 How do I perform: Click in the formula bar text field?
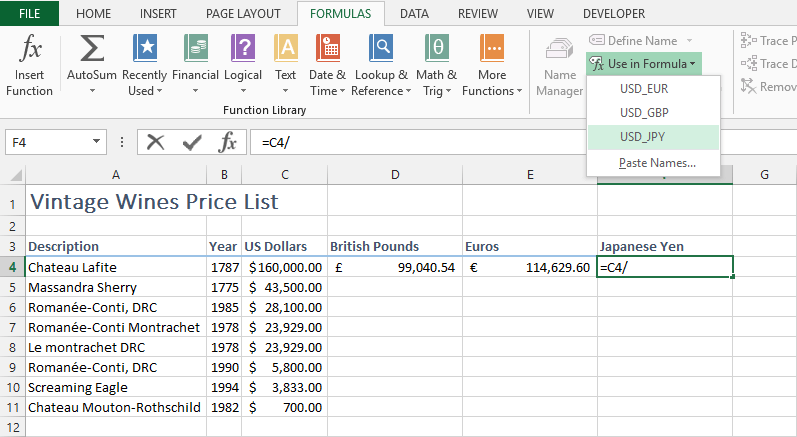pyautogui.click(x=418, y=142)
